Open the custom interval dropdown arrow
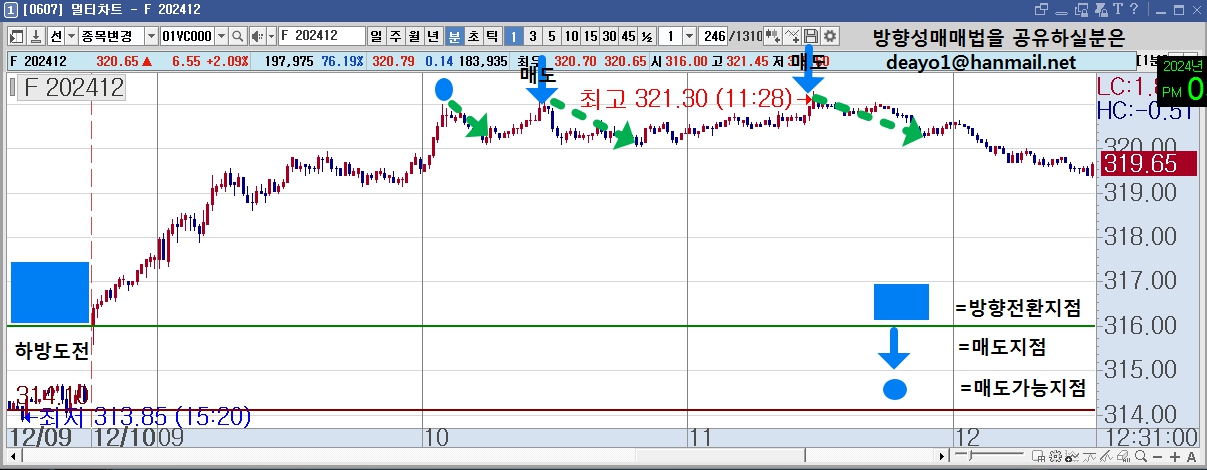Screen dimensions: 1207x470 690,36
